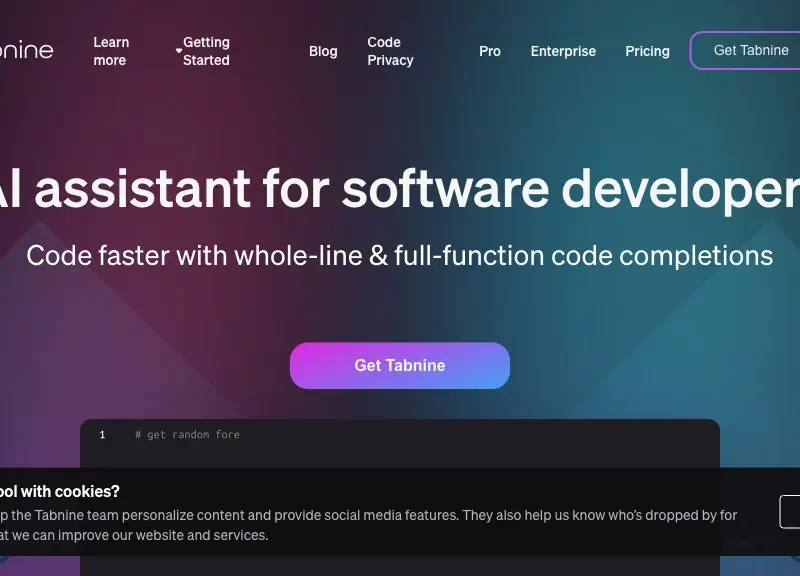Expand the Getting Started navigation item
The image size is (800, 576).
(207, 51)
